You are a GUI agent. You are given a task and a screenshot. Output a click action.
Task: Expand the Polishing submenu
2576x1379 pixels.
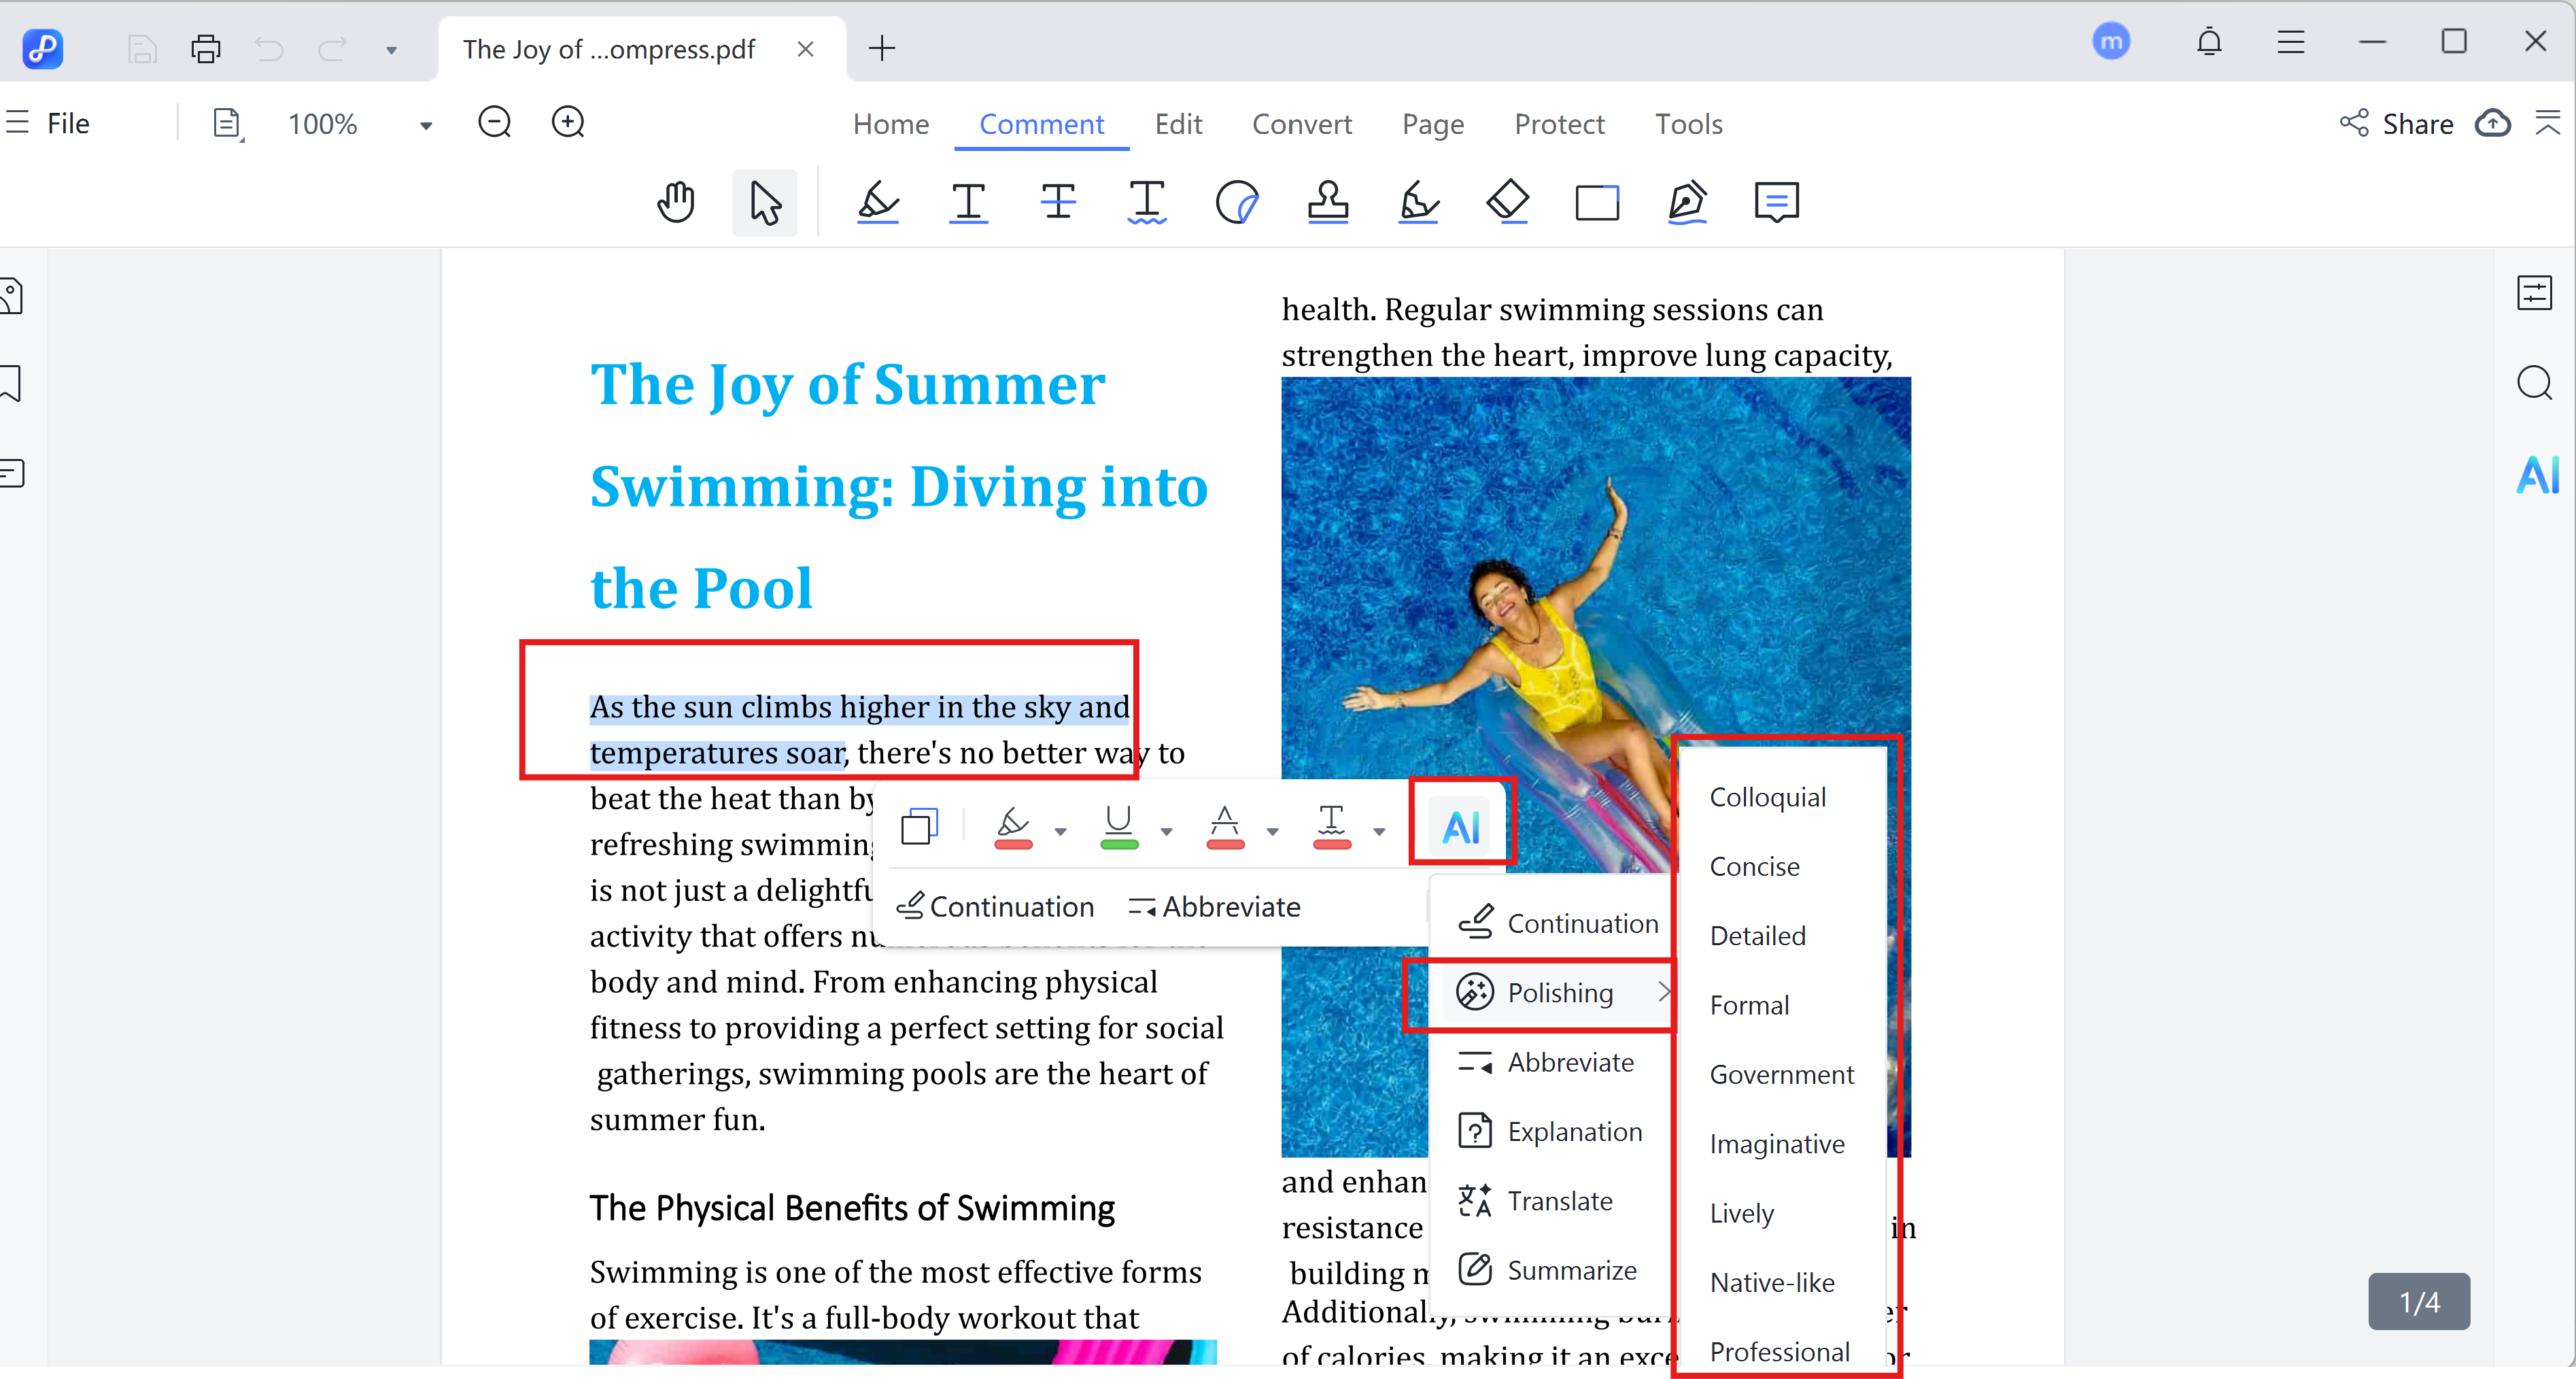pos(1559,992)
